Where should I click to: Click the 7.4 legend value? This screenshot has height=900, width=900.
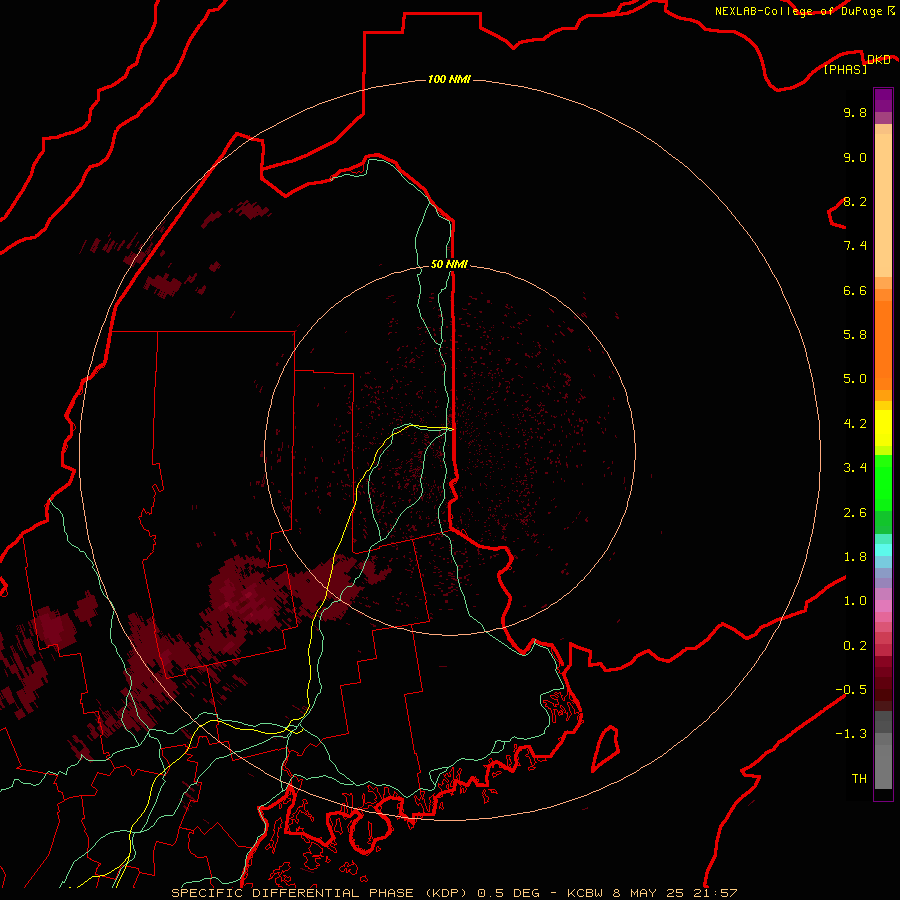(x=855, y=246)
